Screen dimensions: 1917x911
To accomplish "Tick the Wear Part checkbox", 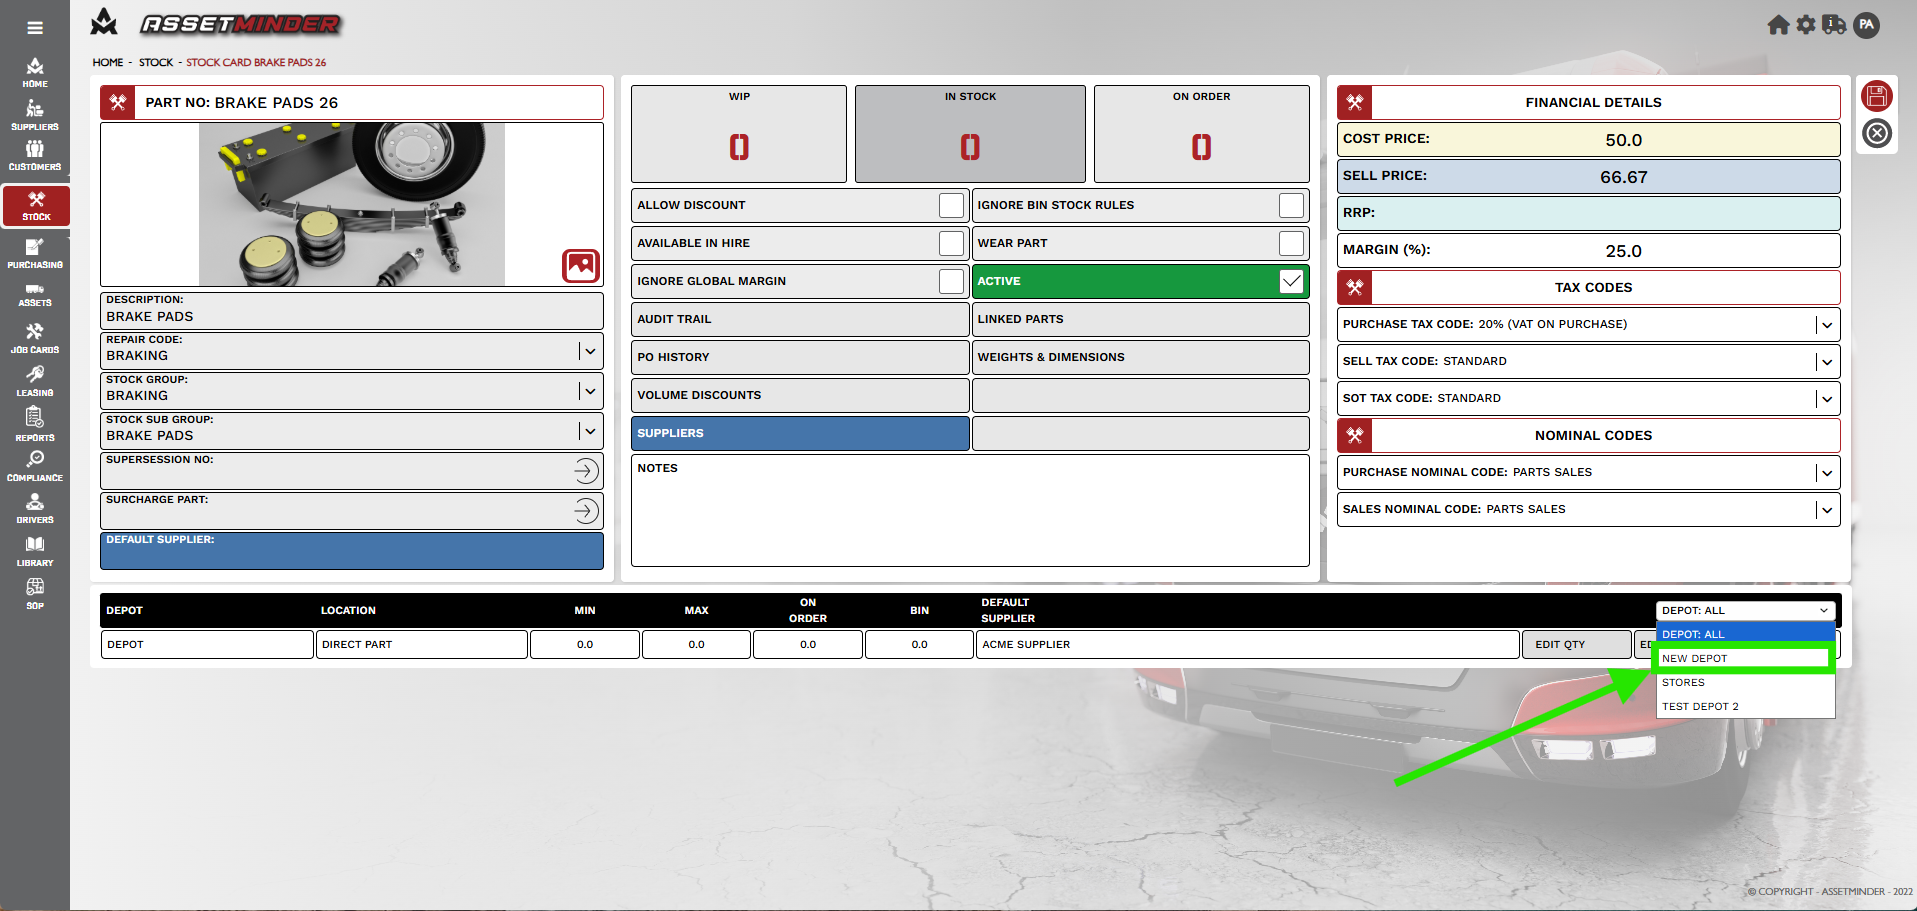I will click(1291, 243).
